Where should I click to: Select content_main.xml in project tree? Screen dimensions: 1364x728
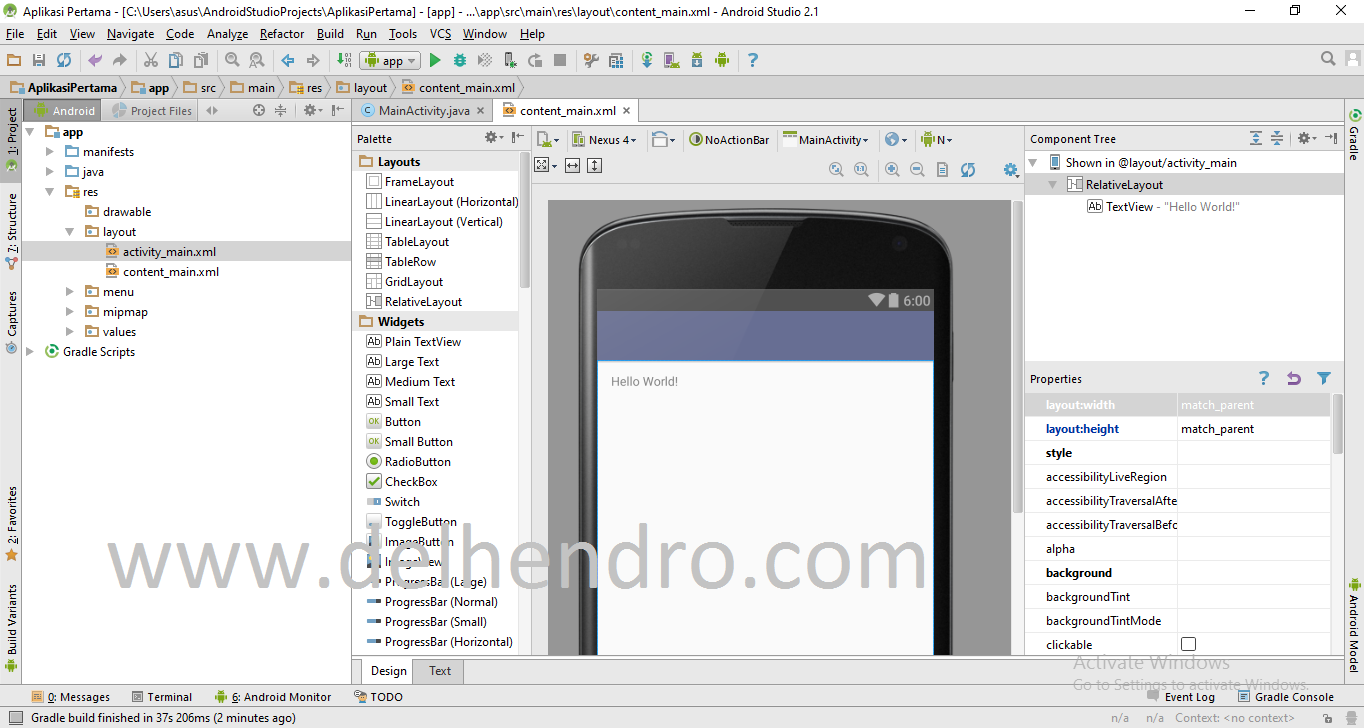pyautogui.click(x=171, y=271)
